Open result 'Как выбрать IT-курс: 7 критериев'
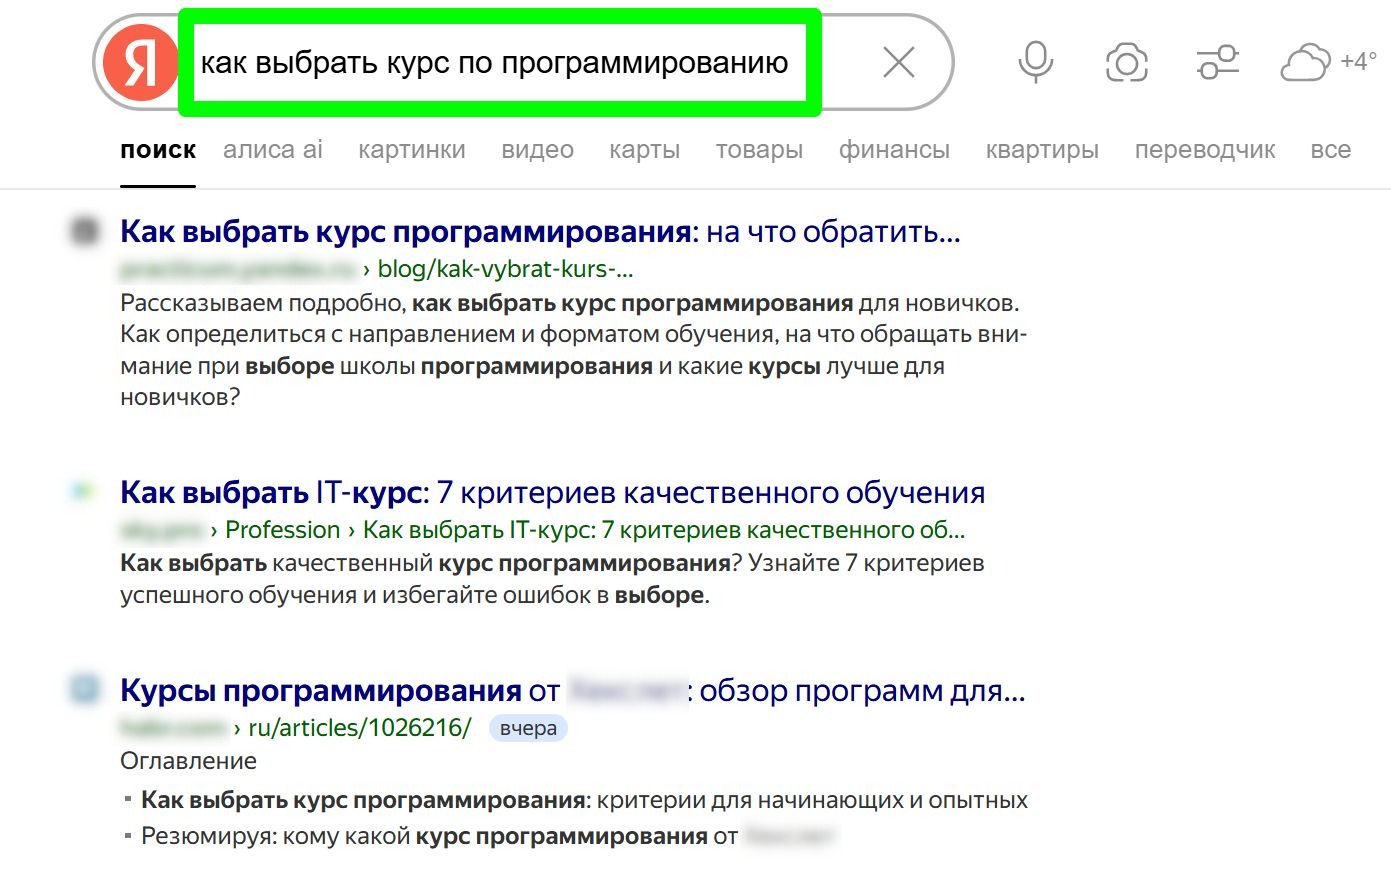 click(553, 493)
